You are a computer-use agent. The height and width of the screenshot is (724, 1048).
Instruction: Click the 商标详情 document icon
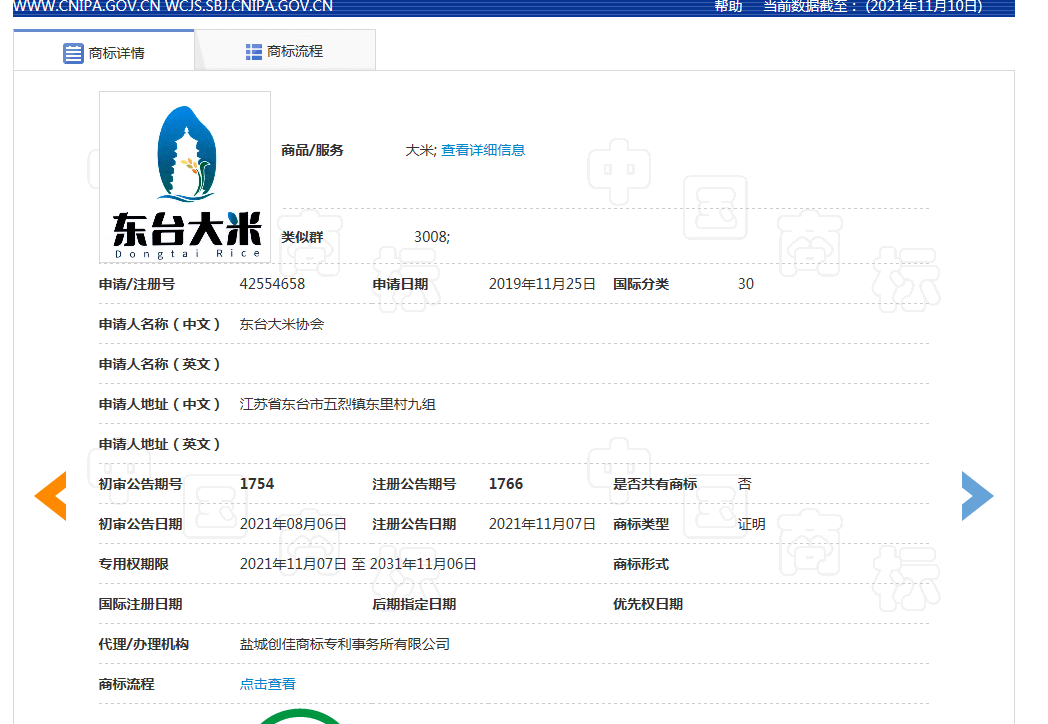[73, 53]
